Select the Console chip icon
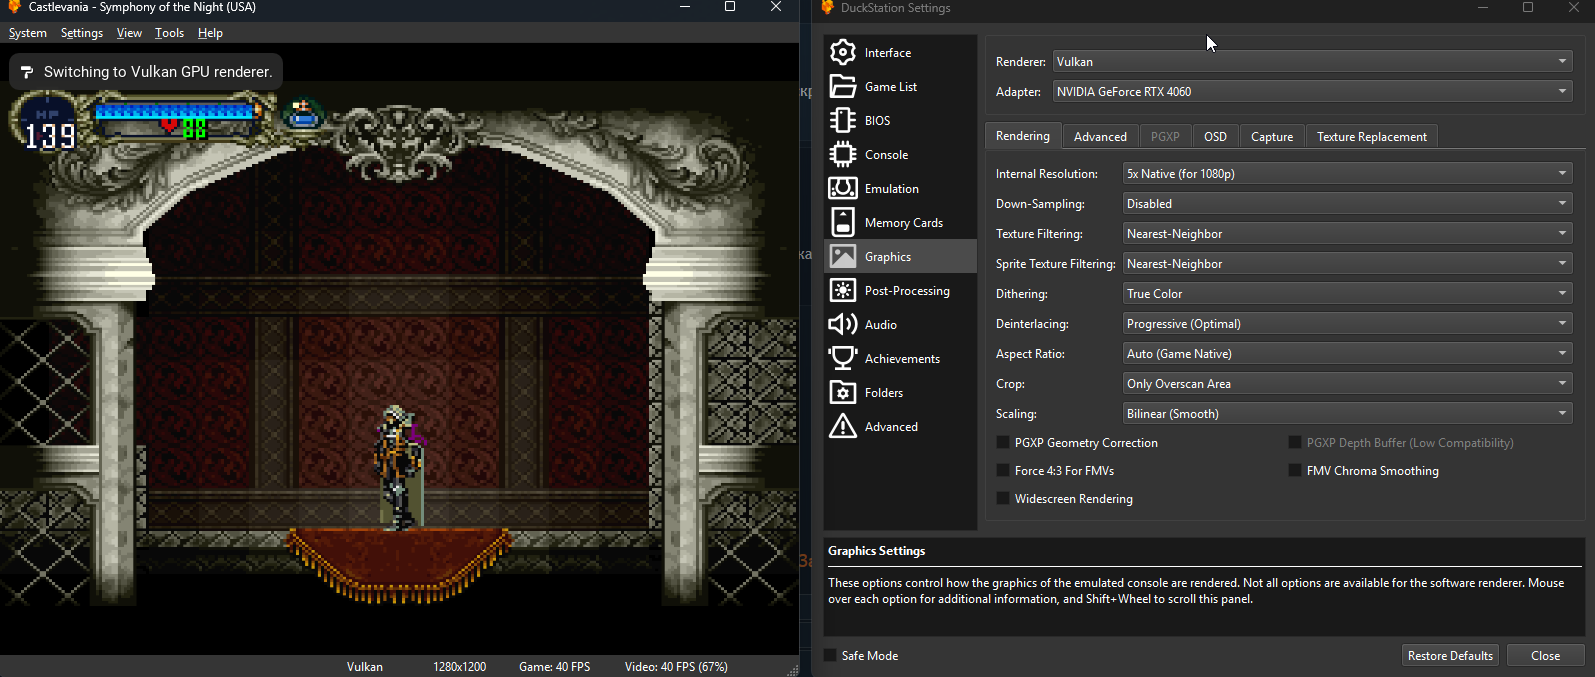Image resolution: width=1595 pixels, height=677 pixels. [x=843, y=154]
